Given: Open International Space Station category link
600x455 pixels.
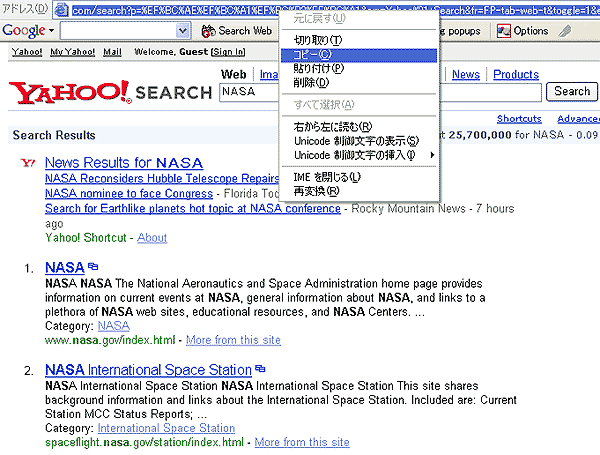Looking at the screenshot, I should (x=166, y=428).
